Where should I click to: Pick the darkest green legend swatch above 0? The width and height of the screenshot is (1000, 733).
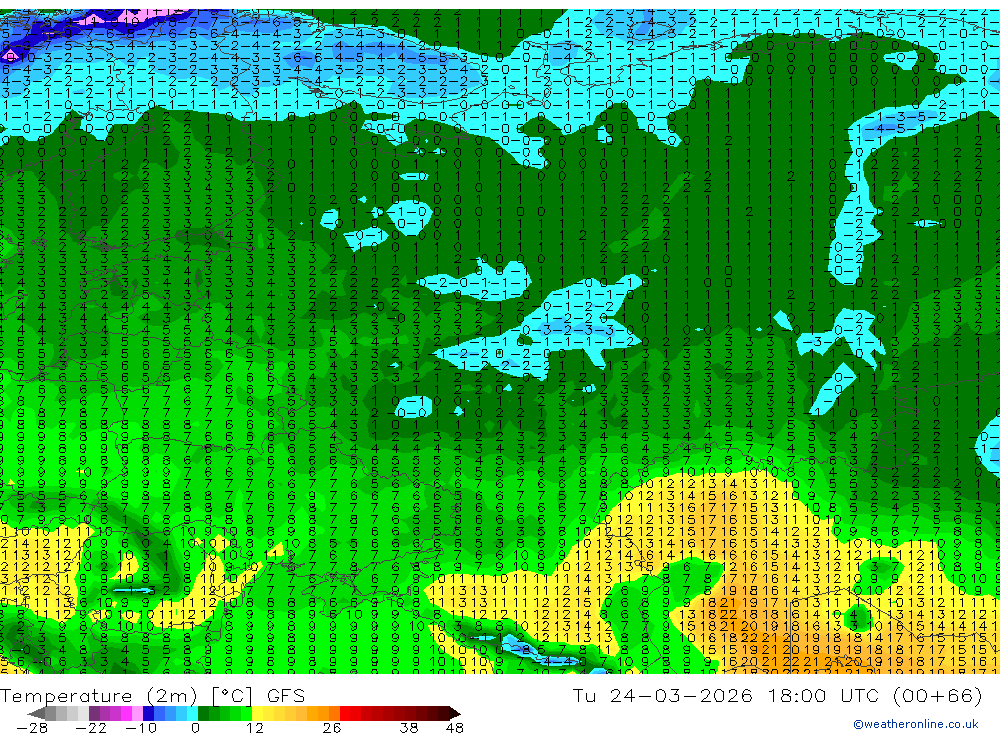[x=203, y=714]
